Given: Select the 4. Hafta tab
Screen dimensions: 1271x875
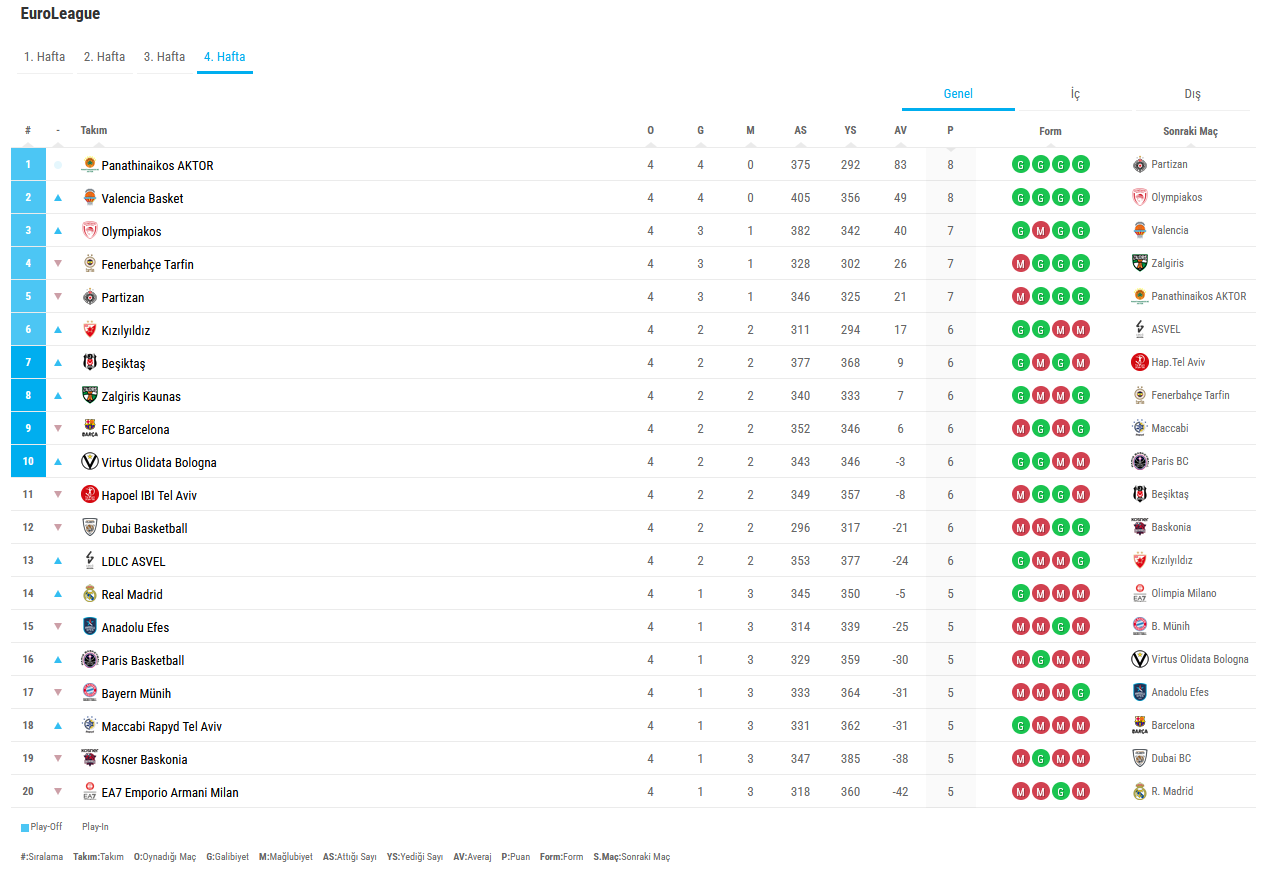Looking at the screenshot, I should coord(224,57).
